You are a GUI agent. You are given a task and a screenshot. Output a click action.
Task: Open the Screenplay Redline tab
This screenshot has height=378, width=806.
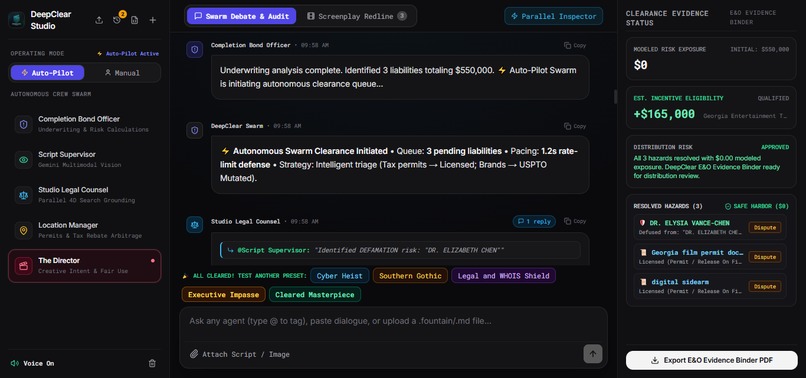coord(357,16)
